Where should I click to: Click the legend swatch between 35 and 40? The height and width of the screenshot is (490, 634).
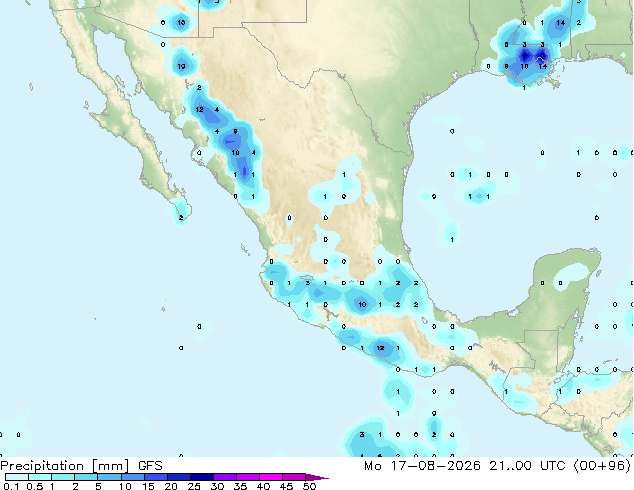247,477
